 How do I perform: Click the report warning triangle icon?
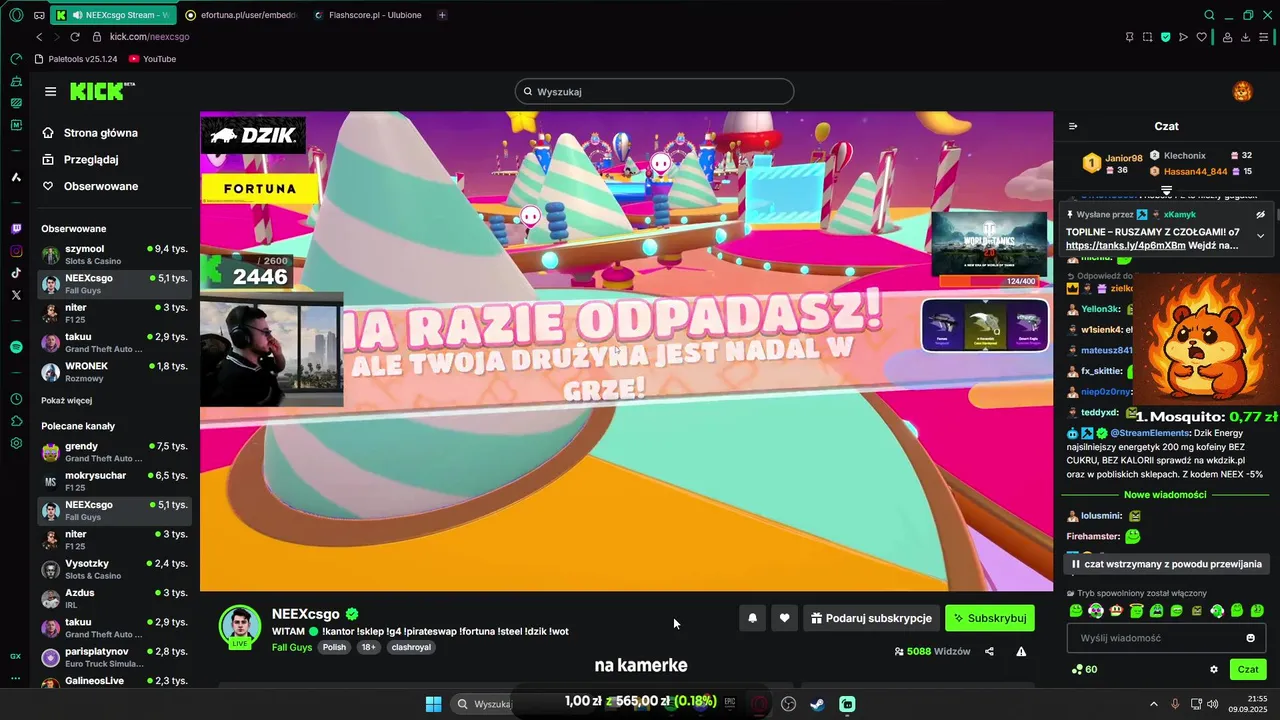pyautogui.click(x=1021, y=651)
